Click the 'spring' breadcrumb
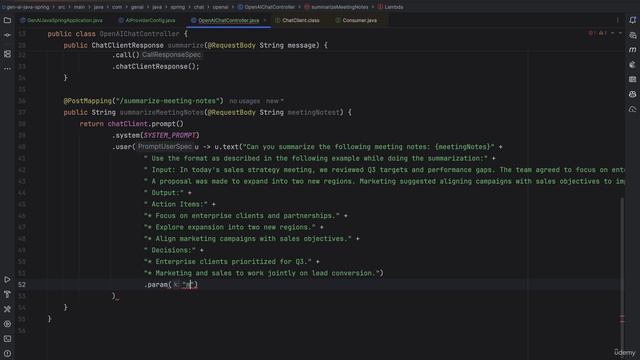Image resolution: width=640 pixels, height=360 pixels. point(178,7)
